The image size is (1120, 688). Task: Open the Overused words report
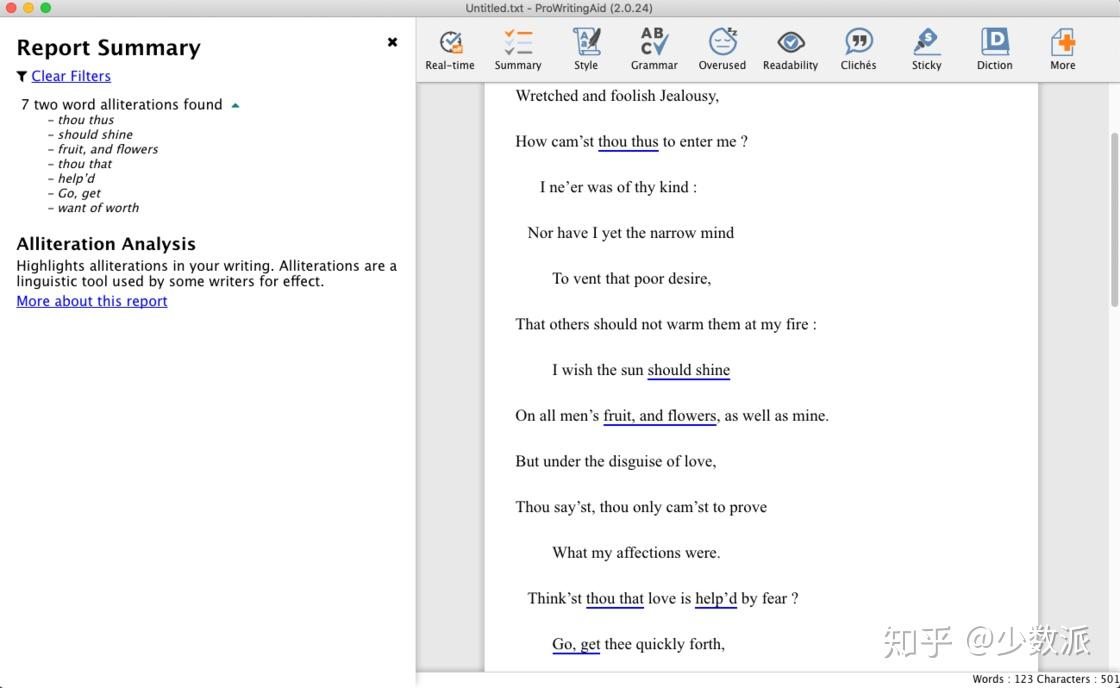pyautogui.click(x=722, y=49)
